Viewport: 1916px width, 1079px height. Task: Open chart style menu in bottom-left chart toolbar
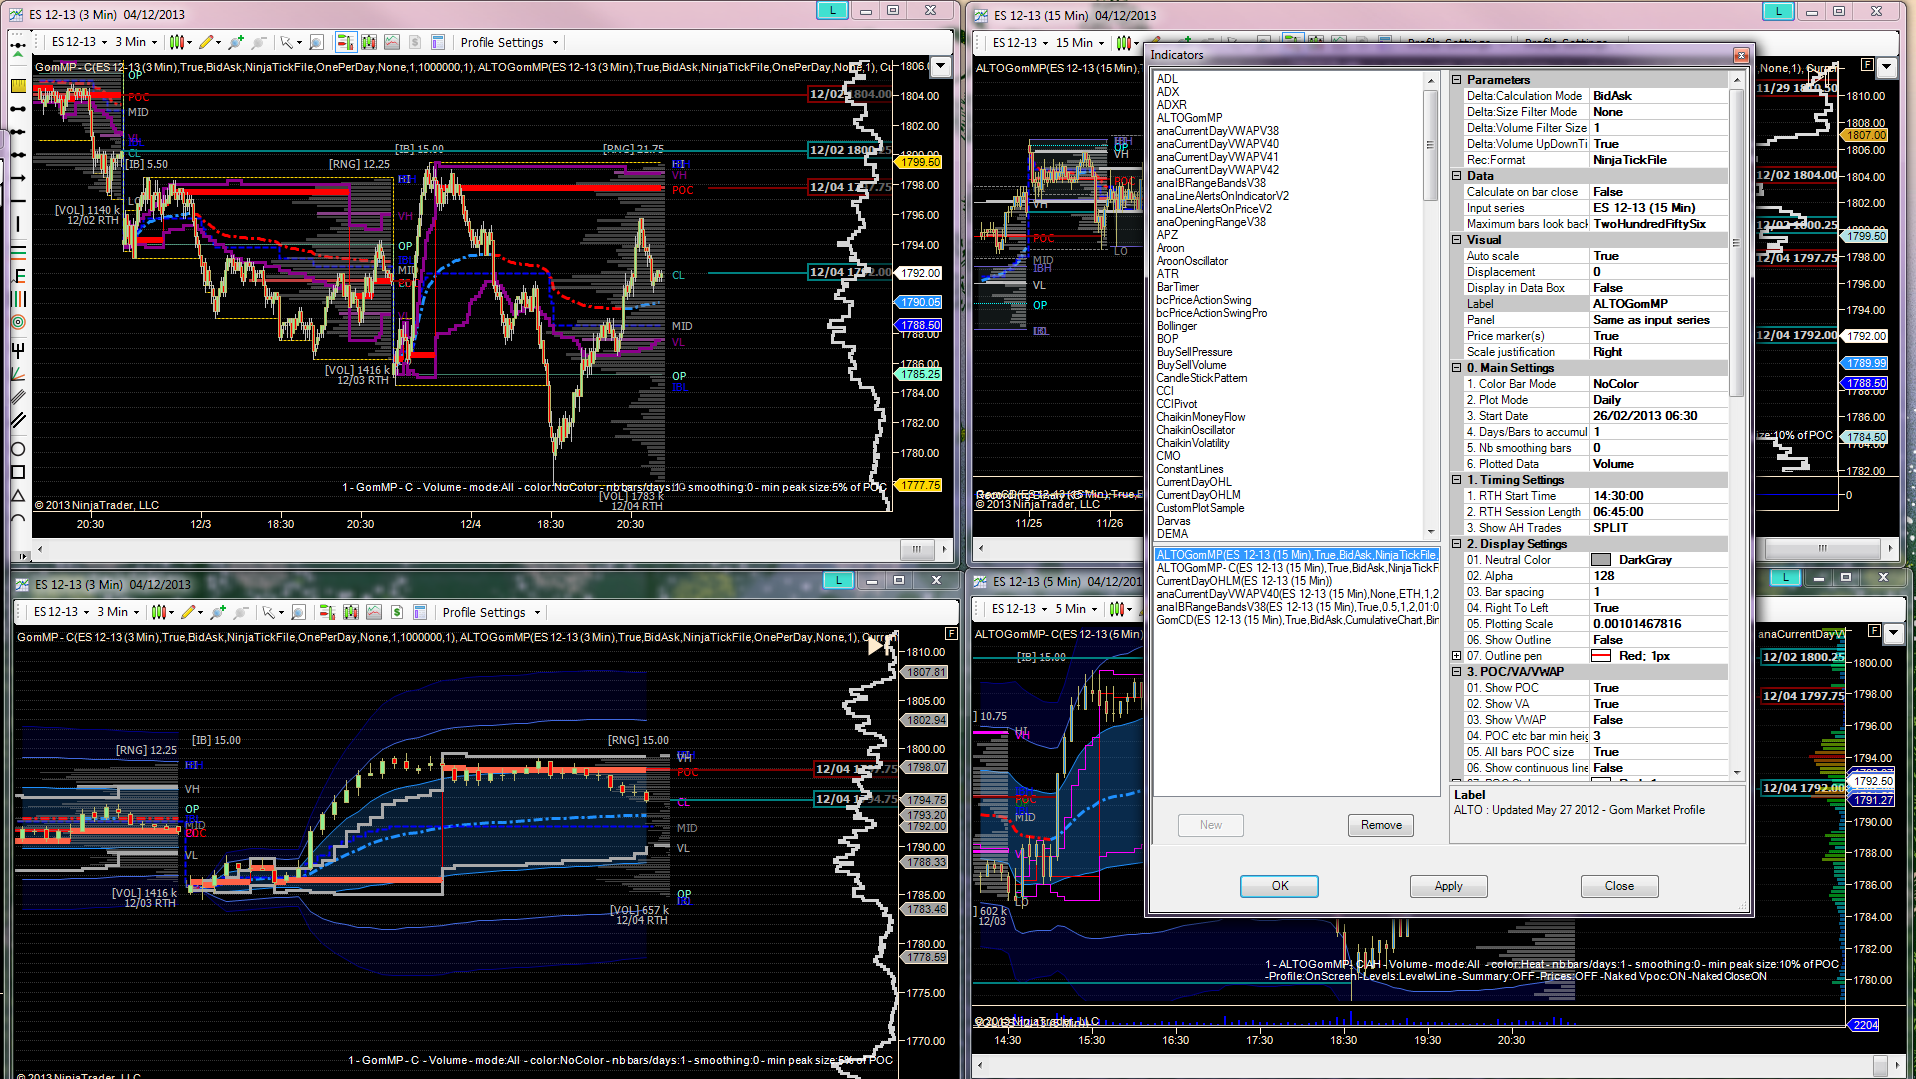click(161, 612)
